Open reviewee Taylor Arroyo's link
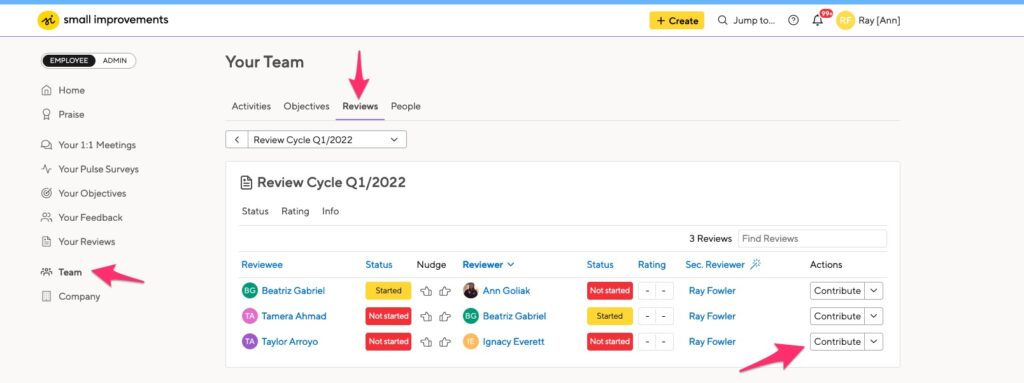Image resolution: width=1024 pixels, height=383 pixels. [290, 342]
